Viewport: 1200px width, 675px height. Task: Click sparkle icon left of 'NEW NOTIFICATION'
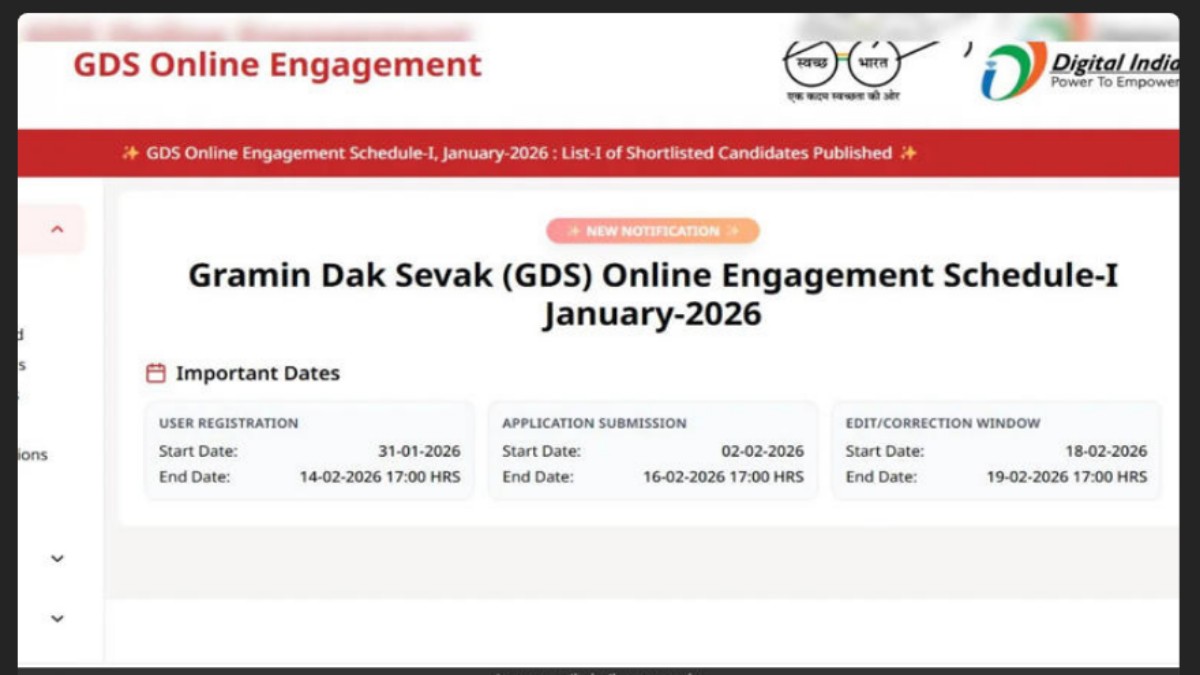click(573, 231)
